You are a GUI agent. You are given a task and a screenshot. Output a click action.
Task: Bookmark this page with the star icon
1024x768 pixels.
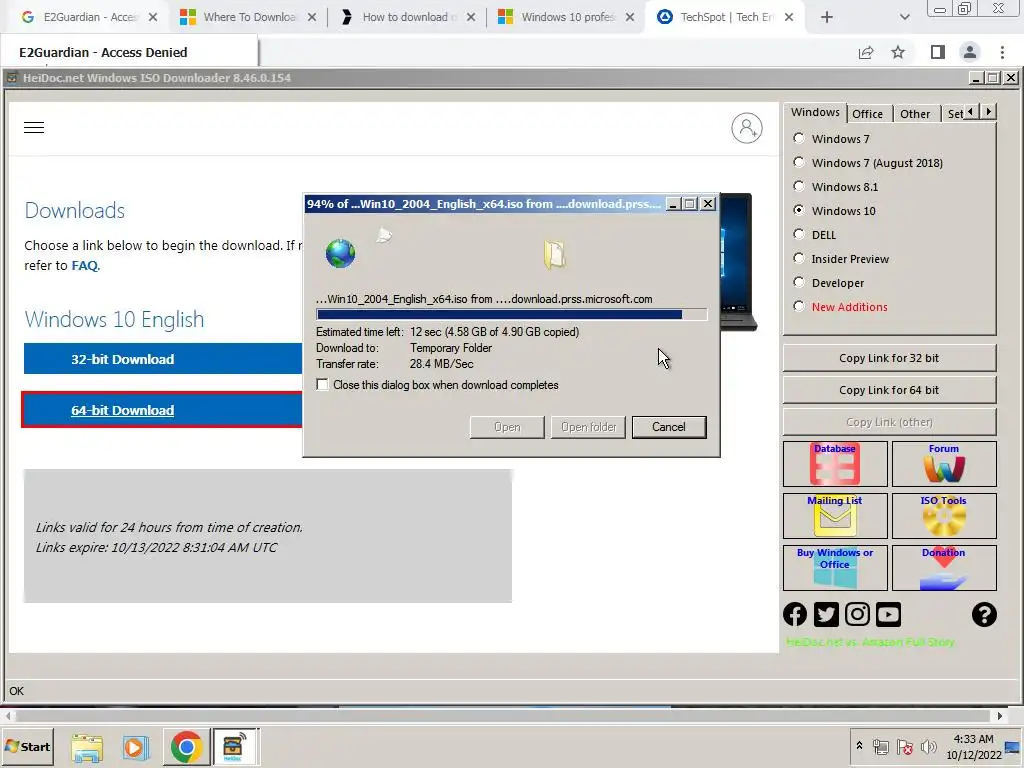[898, 52]
